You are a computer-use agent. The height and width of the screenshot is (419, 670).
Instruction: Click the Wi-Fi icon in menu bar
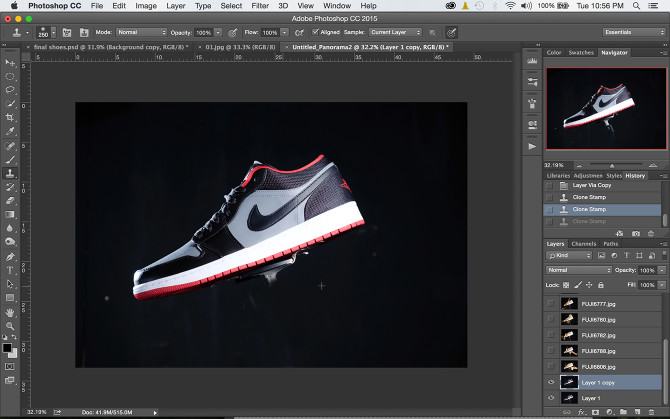click(x=510, y=6)
